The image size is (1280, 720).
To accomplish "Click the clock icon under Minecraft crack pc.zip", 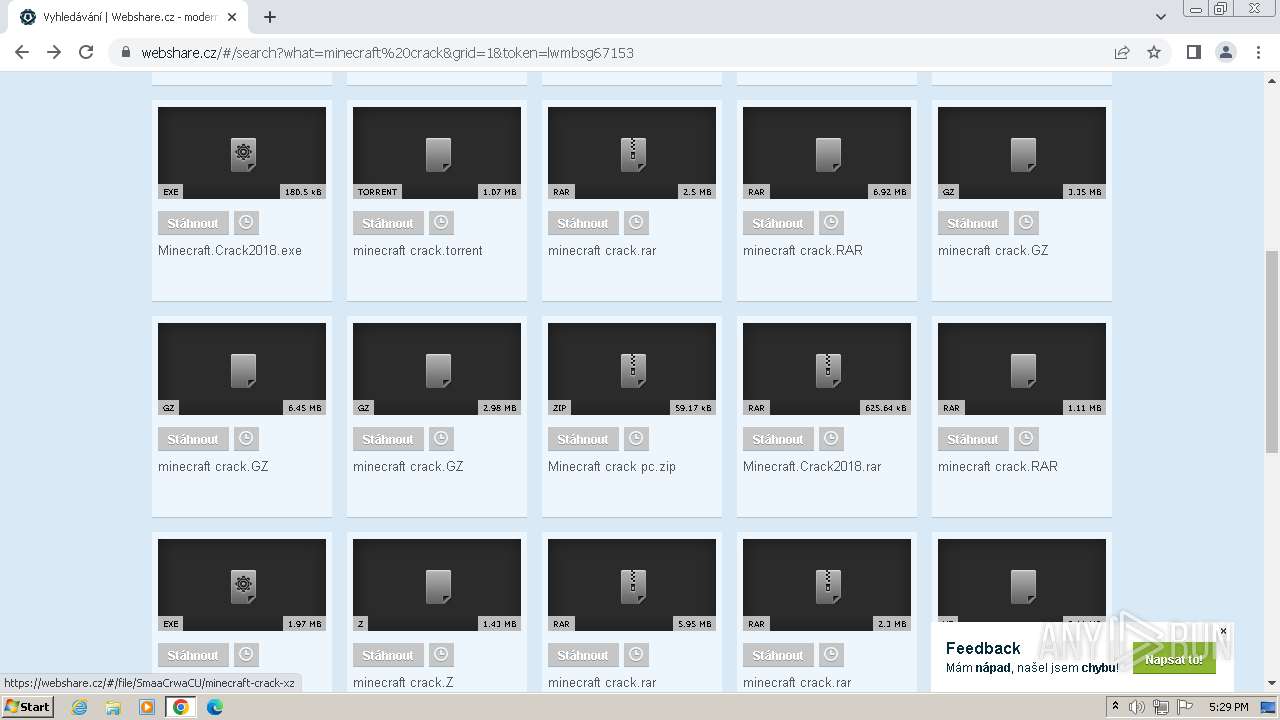I will click(636, 439).
